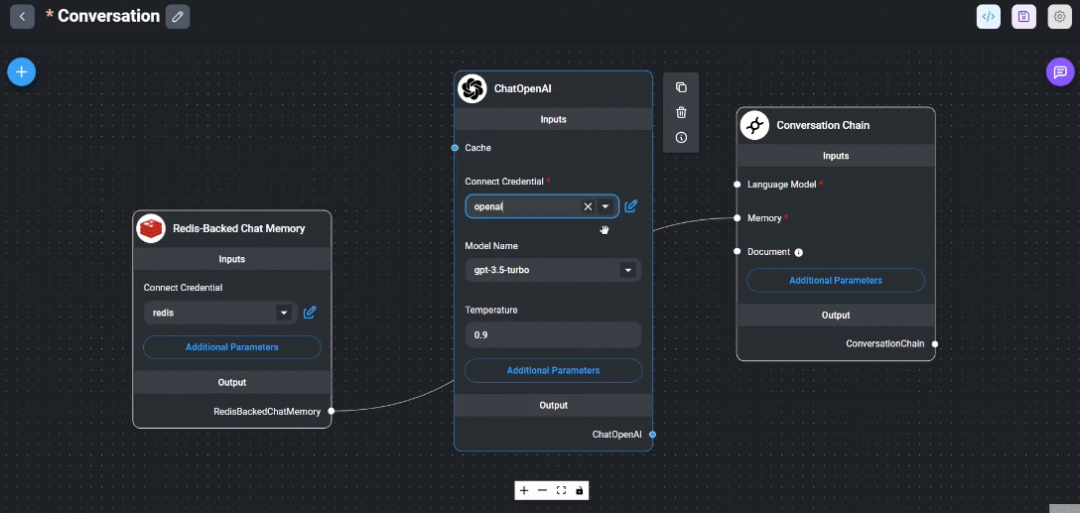Clear the selected openai credential

pyautogui.click(x=588, y=207)
